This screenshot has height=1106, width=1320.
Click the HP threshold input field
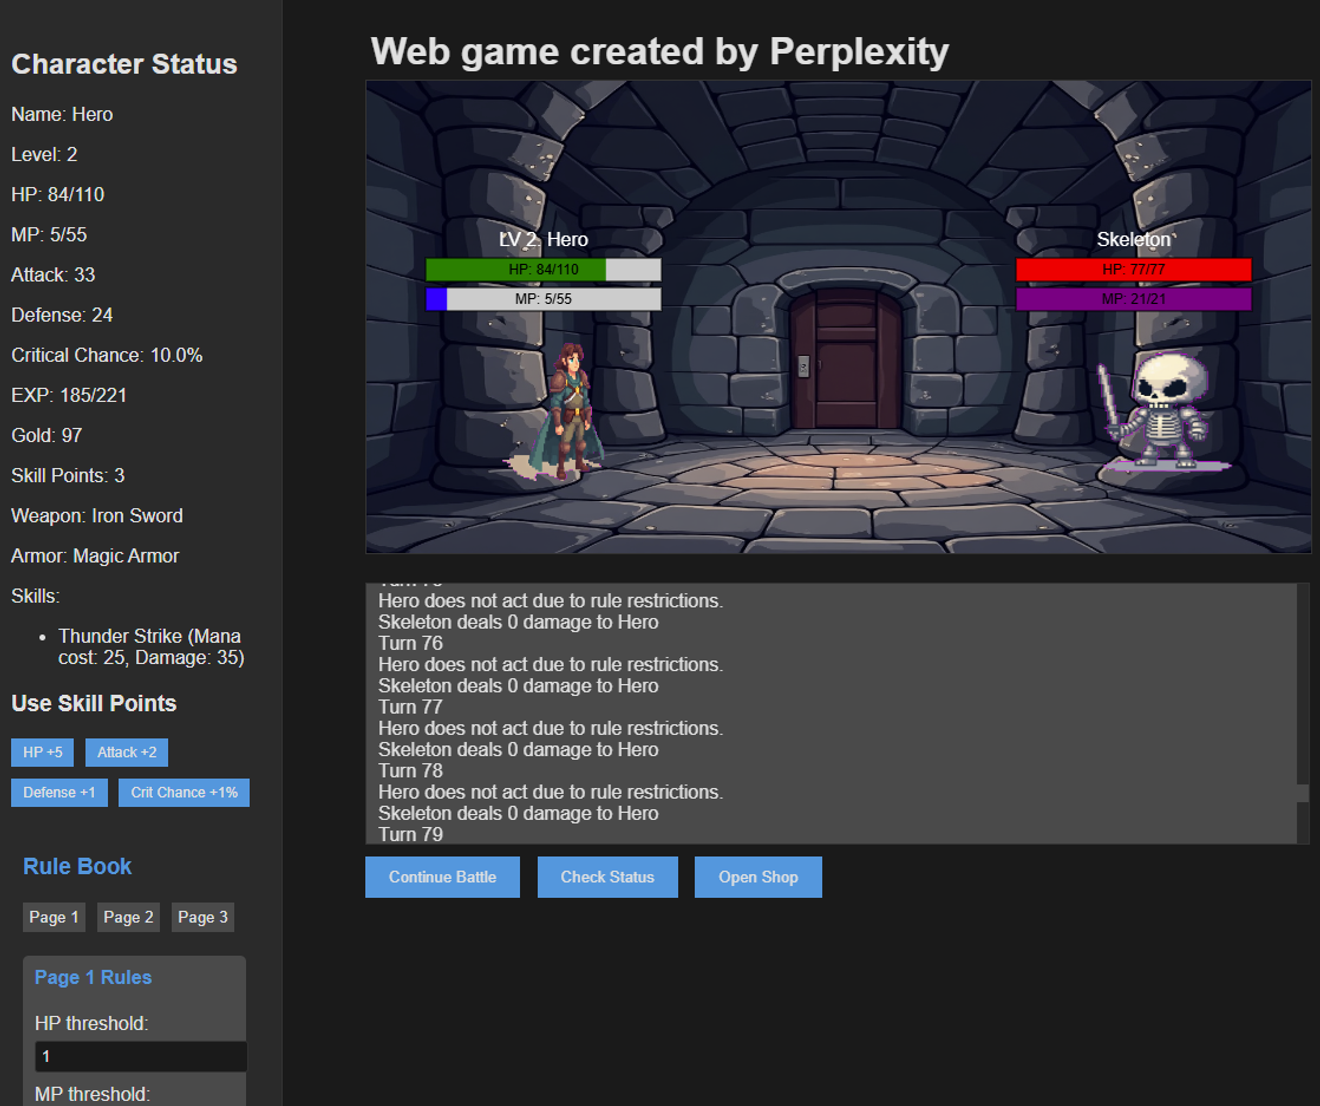[x=140, y=1056]
